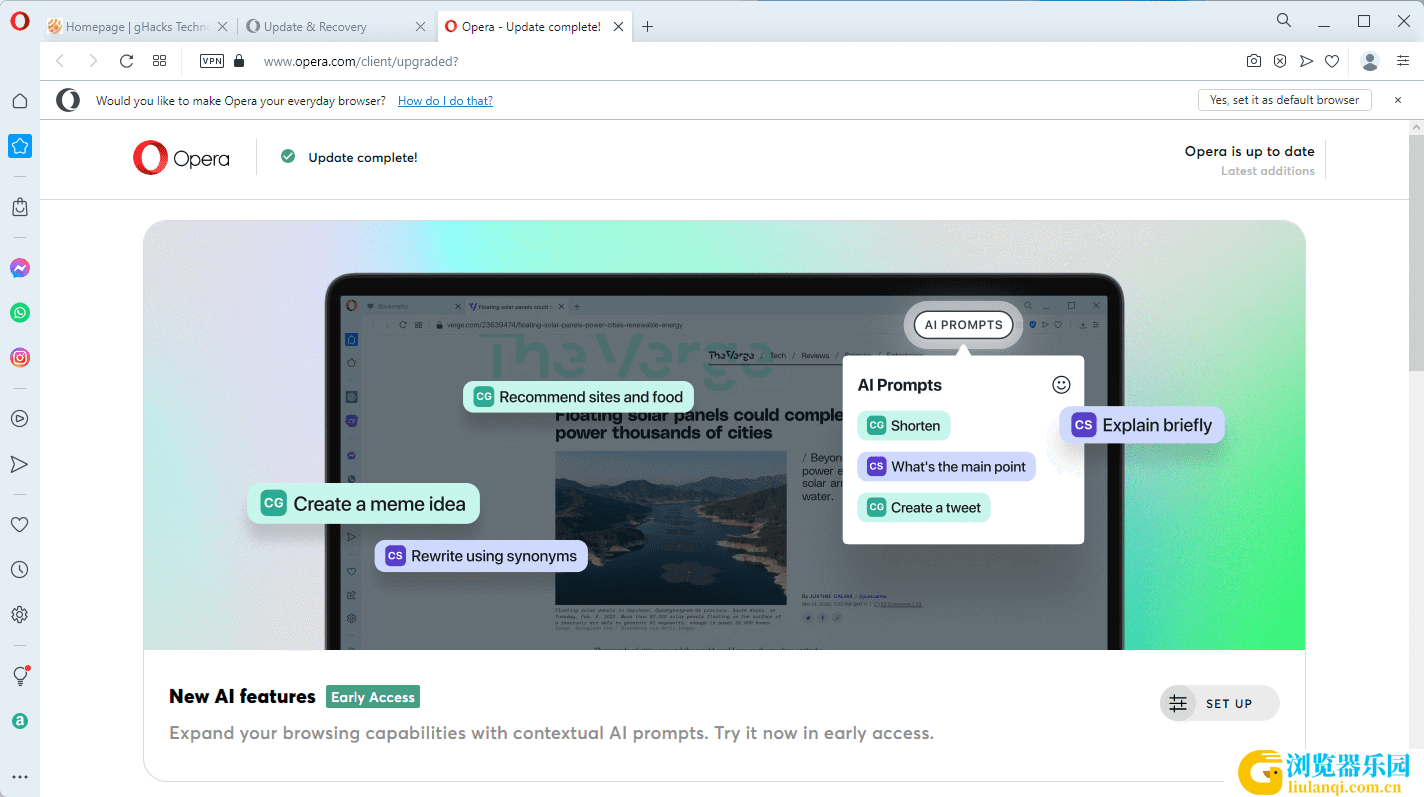Image resolution: width=1424 pixels, height=797 pixels.
Task: Reload the current page
Action: point(126,61)
